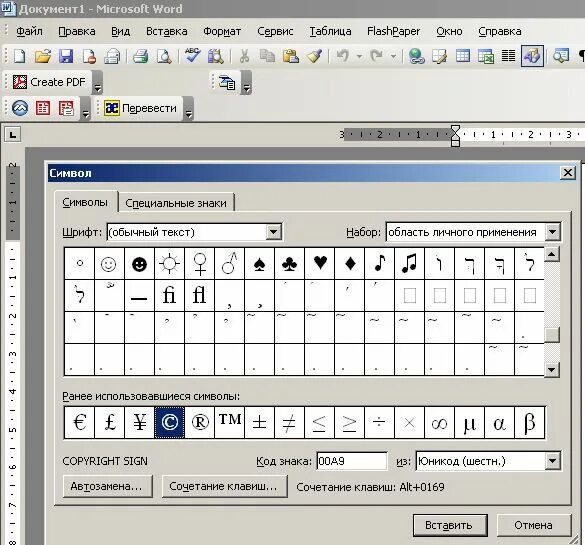Select the Euro recent symbol
The image size is (585, 545).
click(79, 422)
